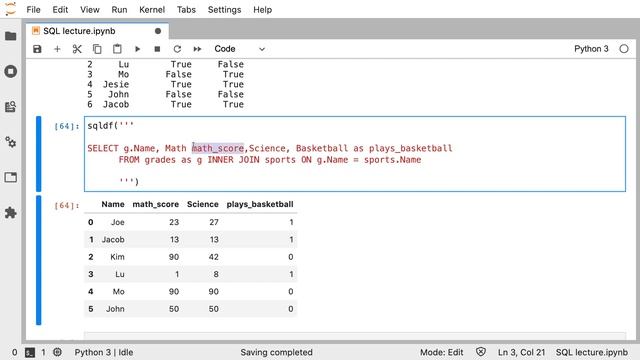Click Saving completed status text
Image resolution: width=640 pixels, height=360 pixels.
pyautogui.click(x=276, y=352)
